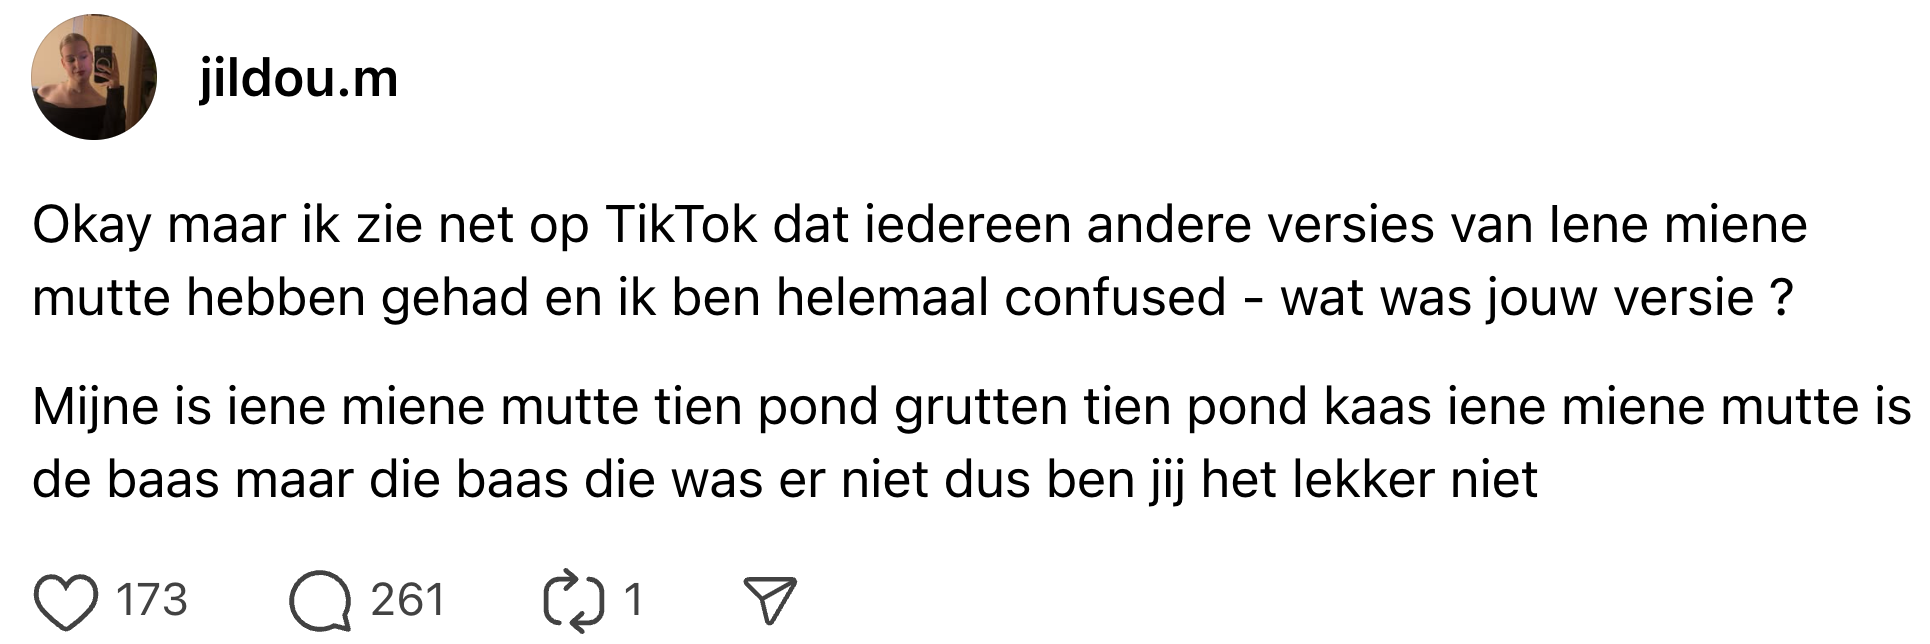Click the reply count 261

(x=407, y=601)
